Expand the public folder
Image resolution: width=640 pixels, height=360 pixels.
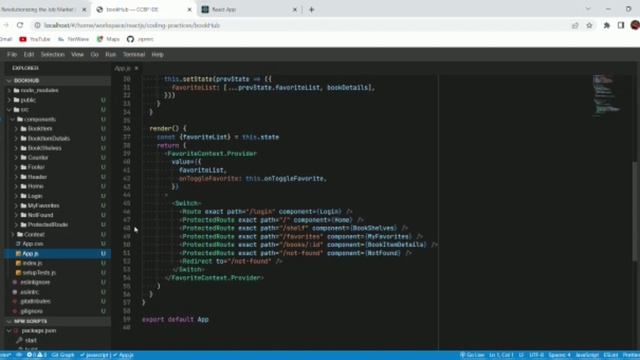coord(57,100)
